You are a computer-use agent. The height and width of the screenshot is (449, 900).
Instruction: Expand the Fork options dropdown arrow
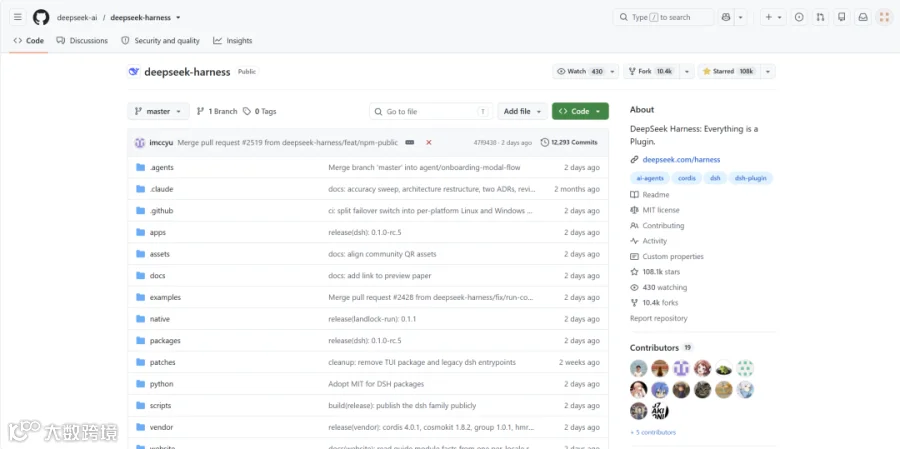pyautogui.click(x=688, y=72)
